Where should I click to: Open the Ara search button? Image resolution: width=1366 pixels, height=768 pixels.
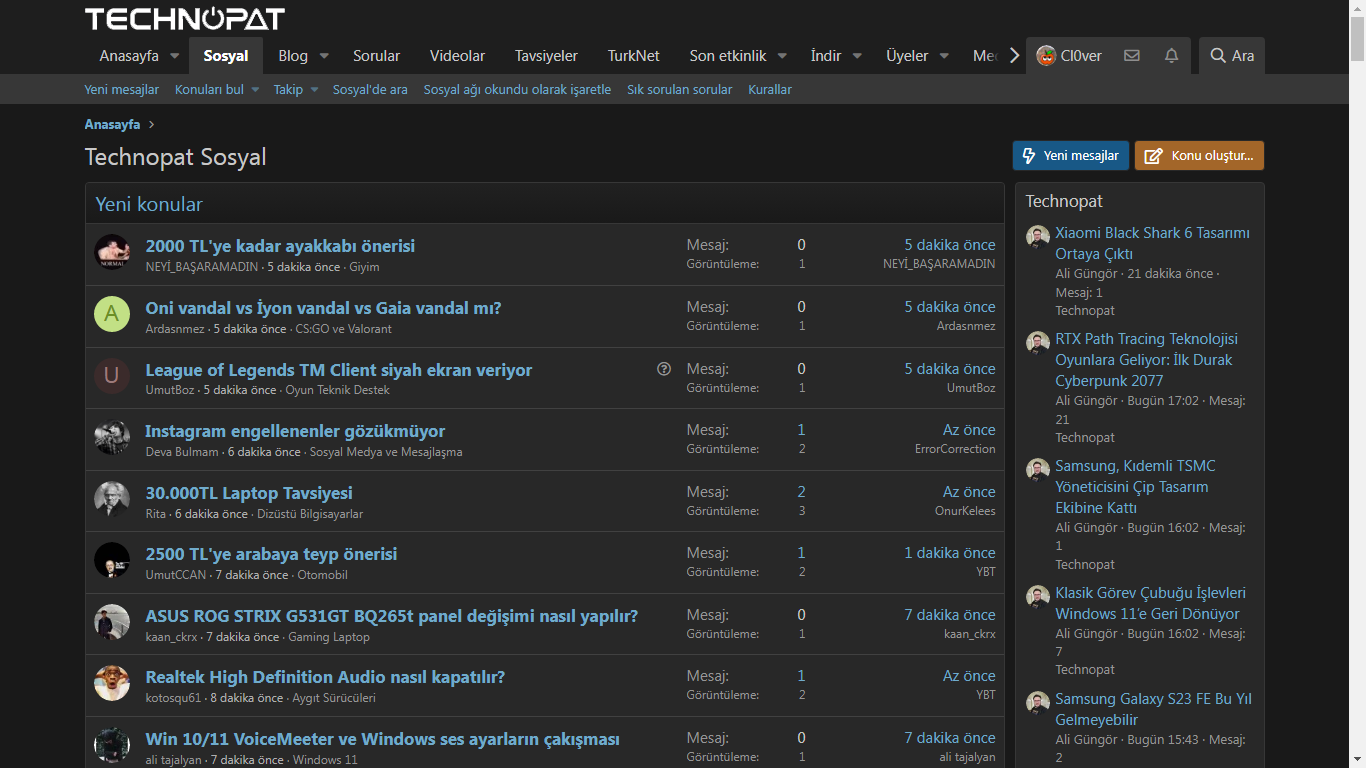(1232, 56)
